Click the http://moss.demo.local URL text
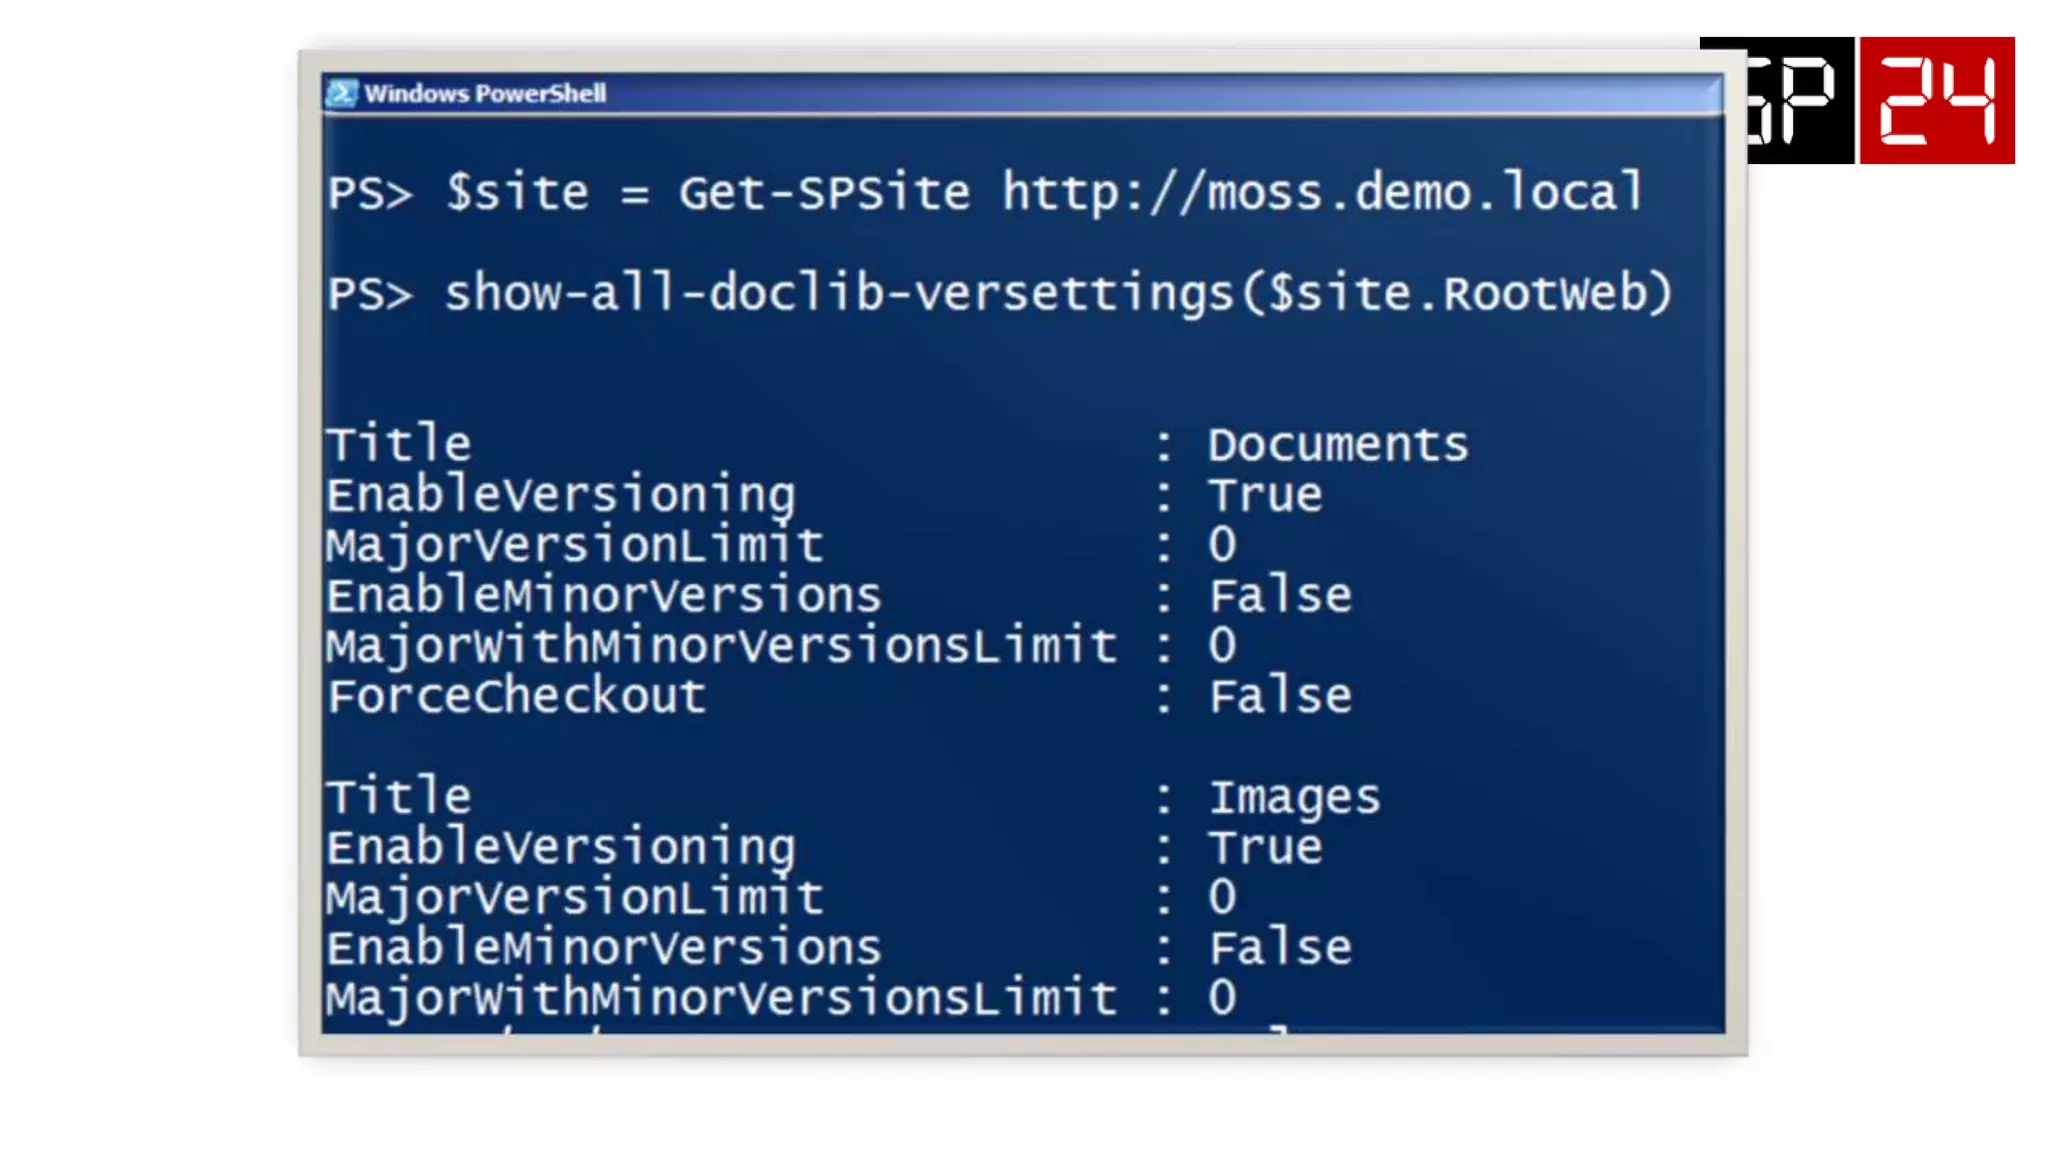 tap(1322, 191)
